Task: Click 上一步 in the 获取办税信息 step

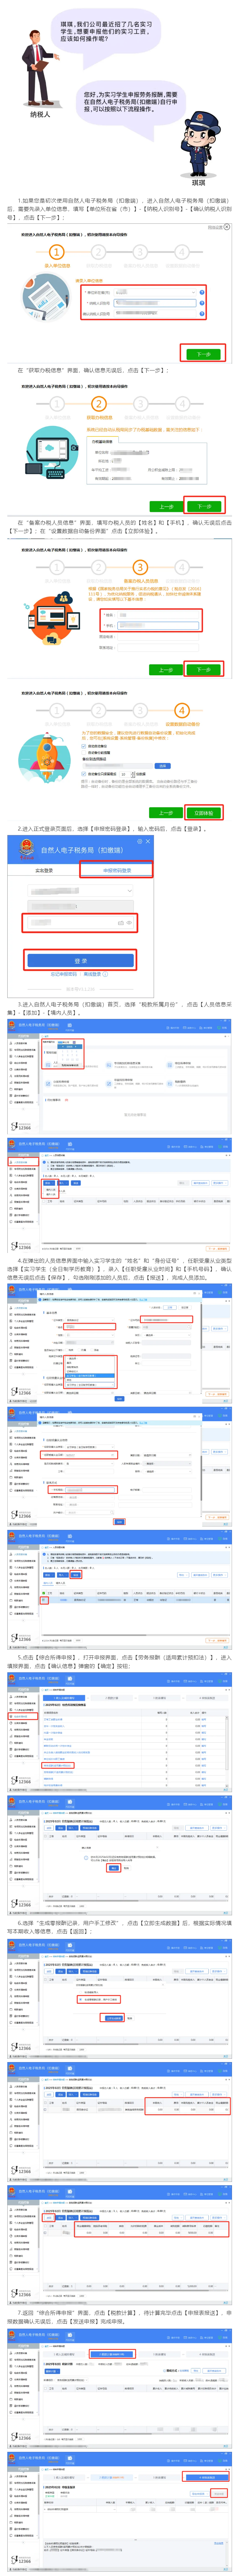Action: 166,507
